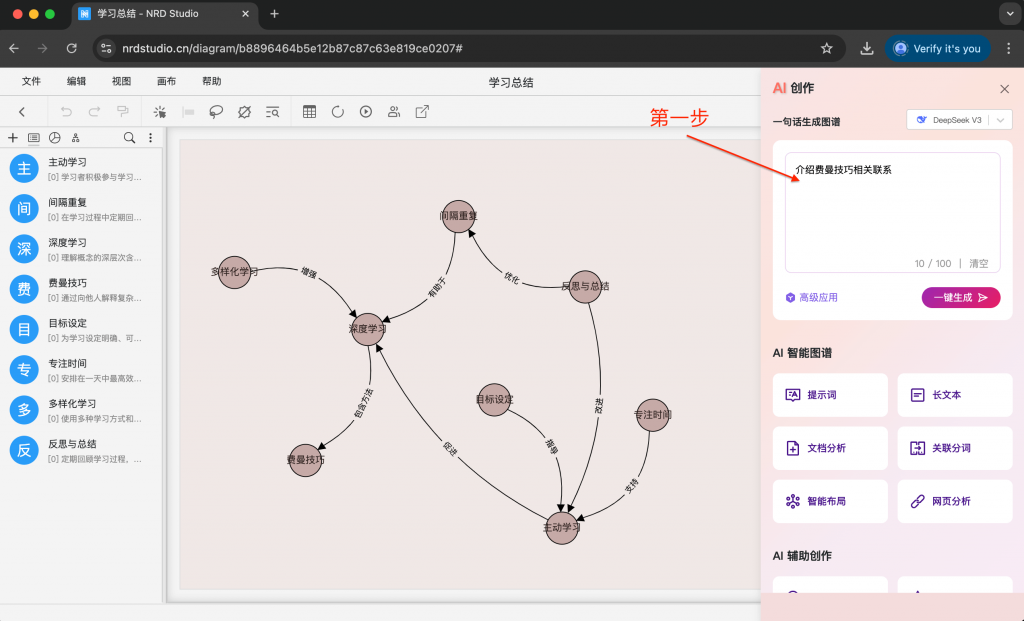Search the node list with magnifier icon
This screenshot has width=1024, height=621.
click(x=129, y=138)
